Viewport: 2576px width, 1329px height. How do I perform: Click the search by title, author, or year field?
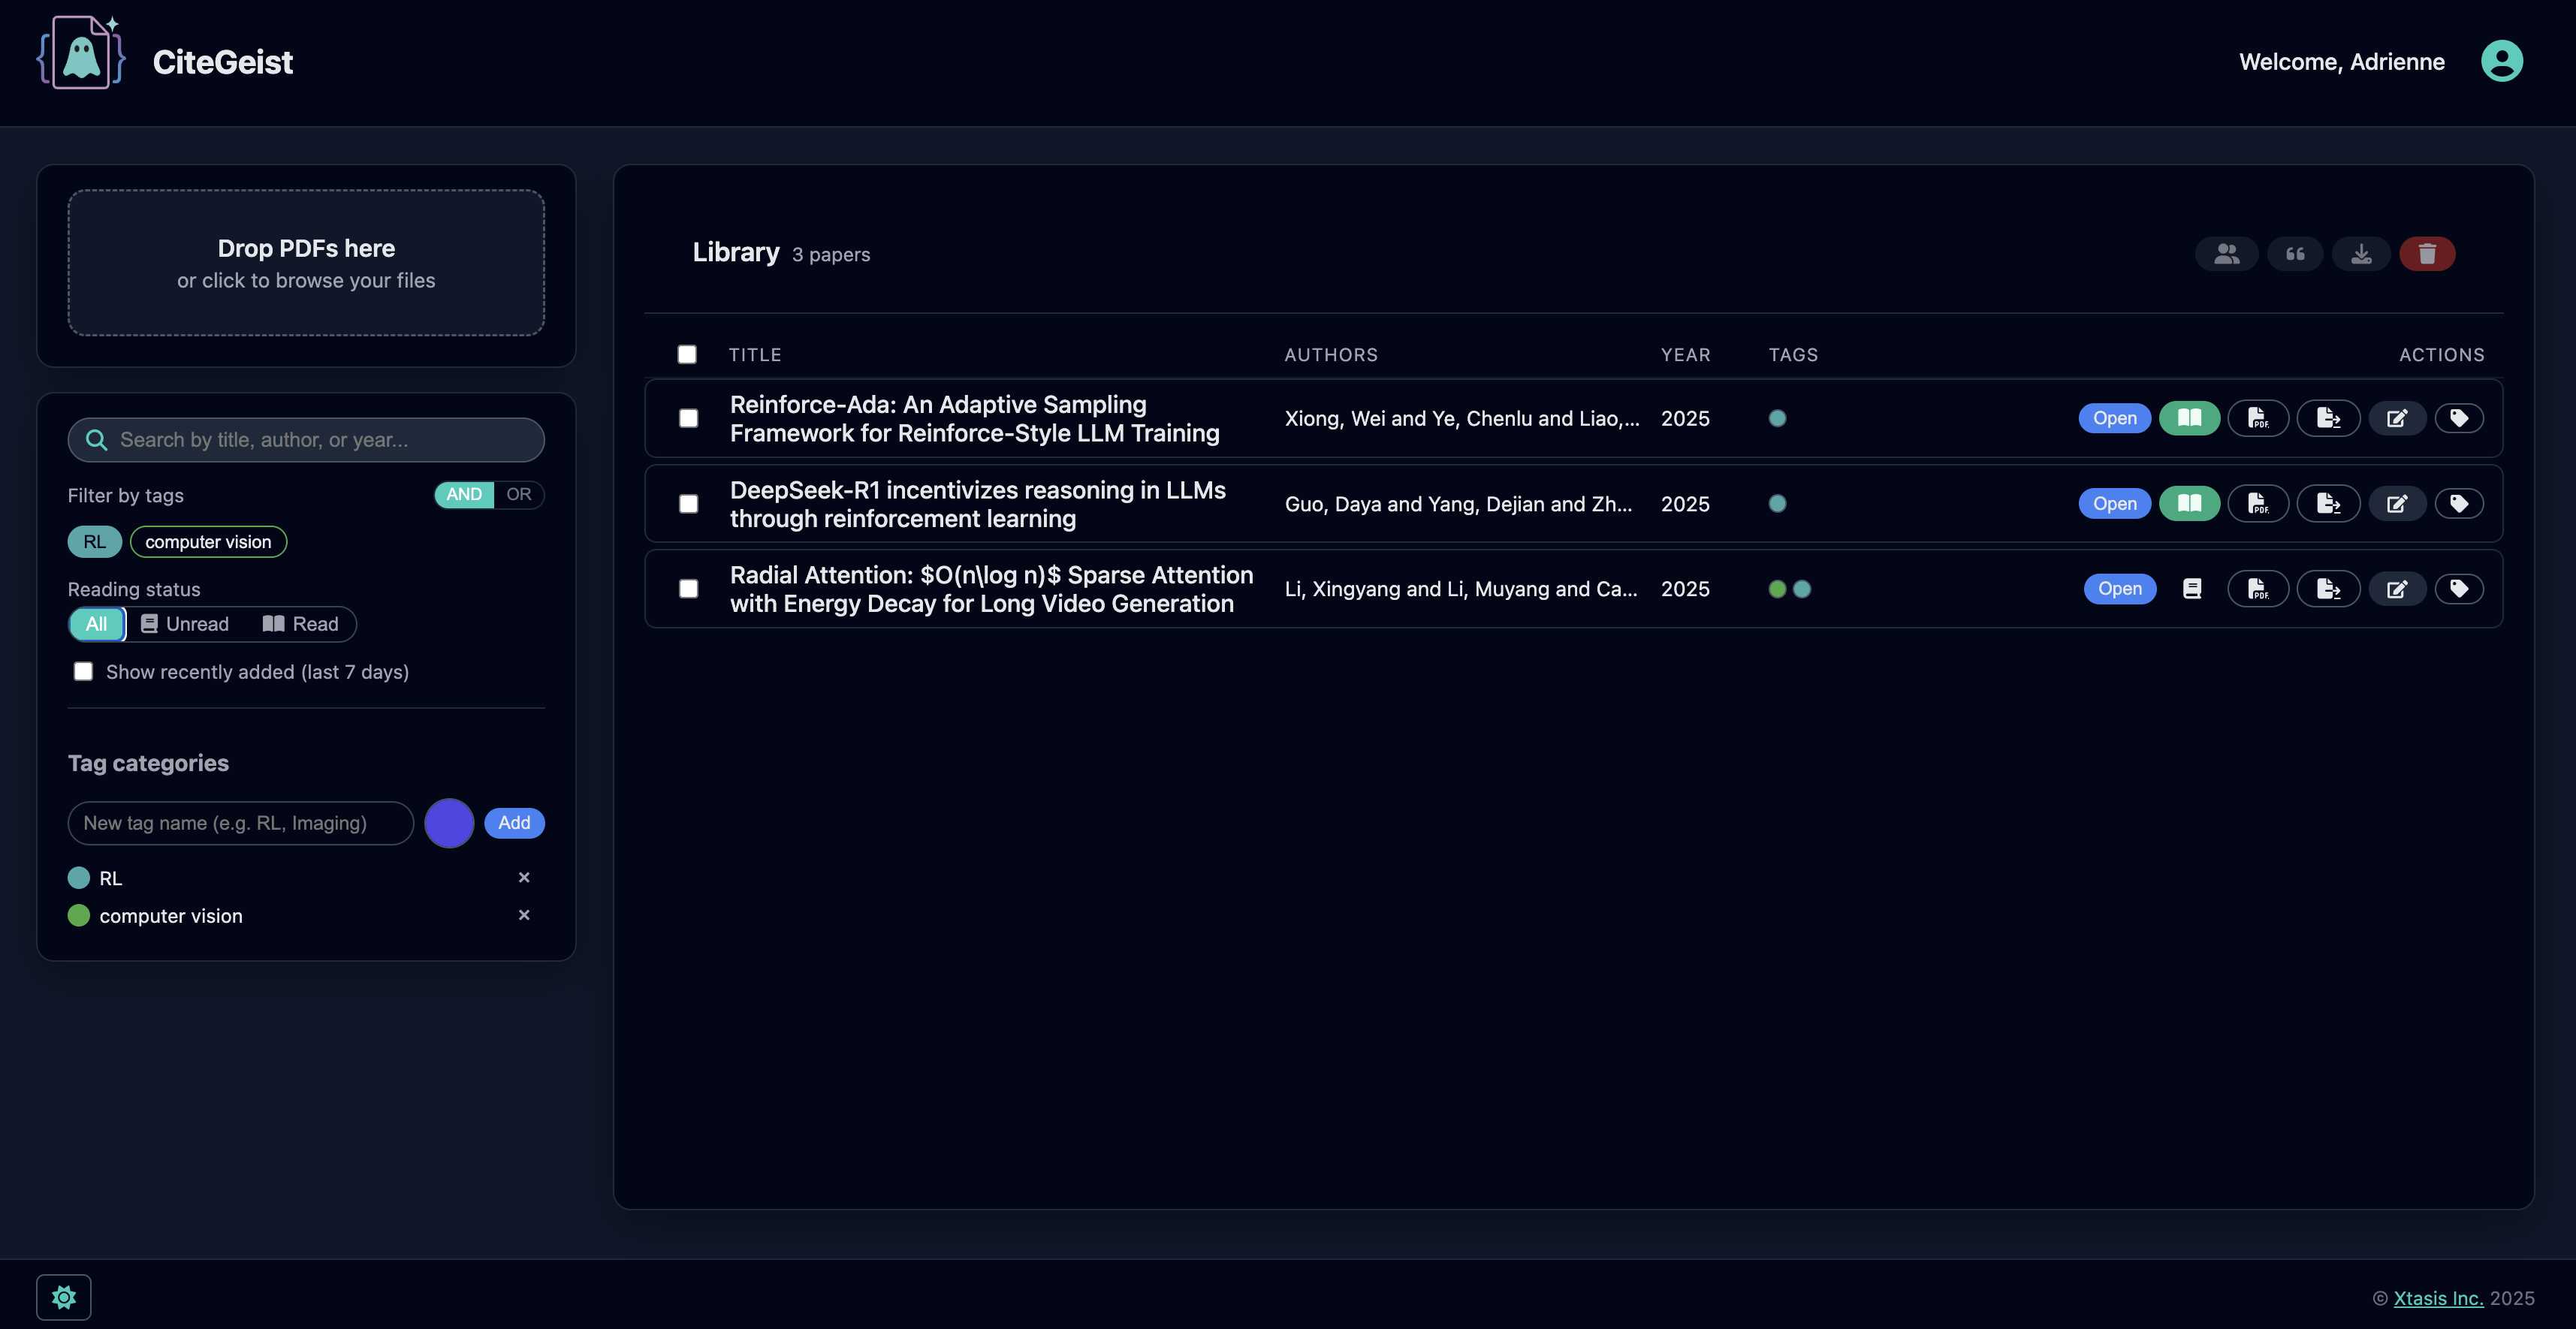click(306, 439)
